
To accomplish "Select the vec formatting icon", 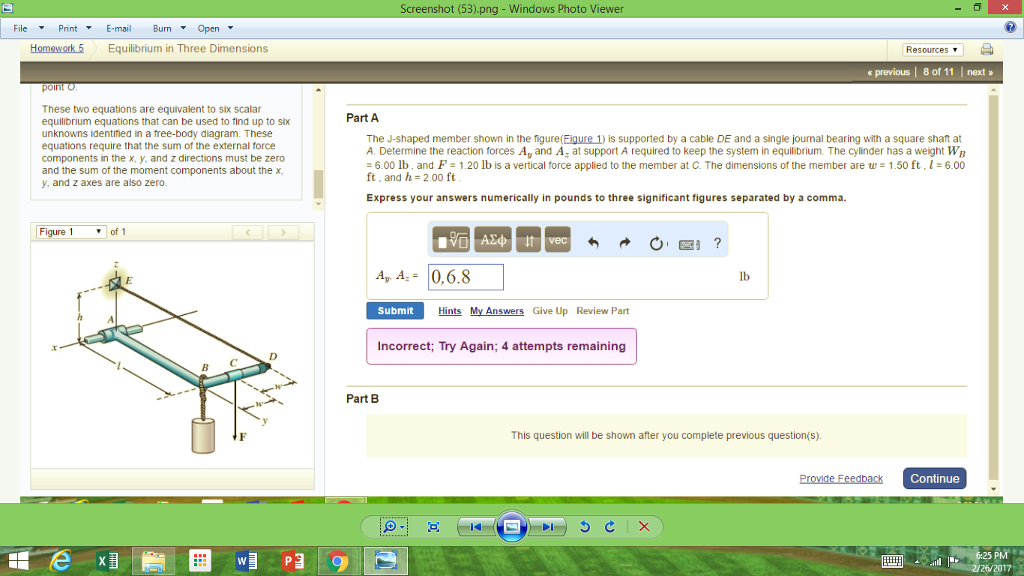I will click(558, 239).
